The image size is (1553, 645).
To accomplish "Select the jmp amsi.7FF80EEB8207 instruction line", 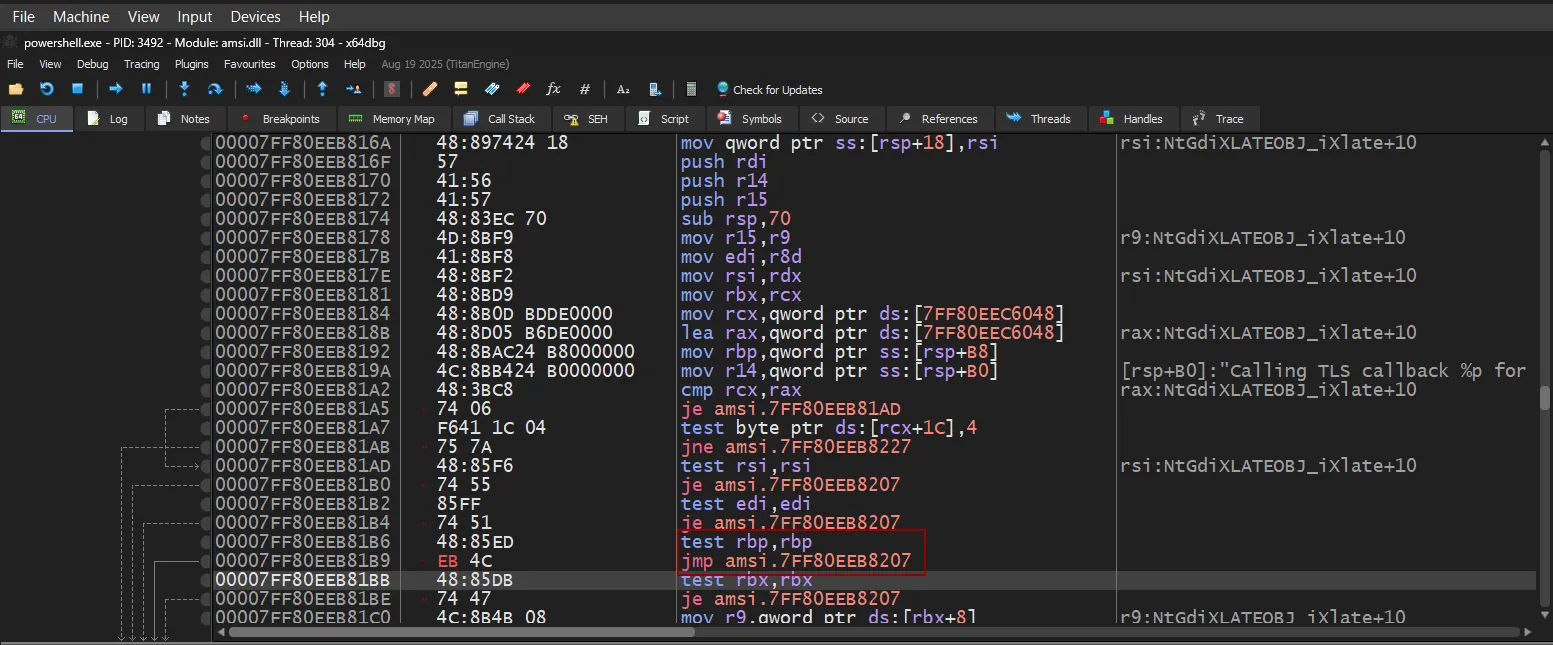I will [x=795, y=561].
